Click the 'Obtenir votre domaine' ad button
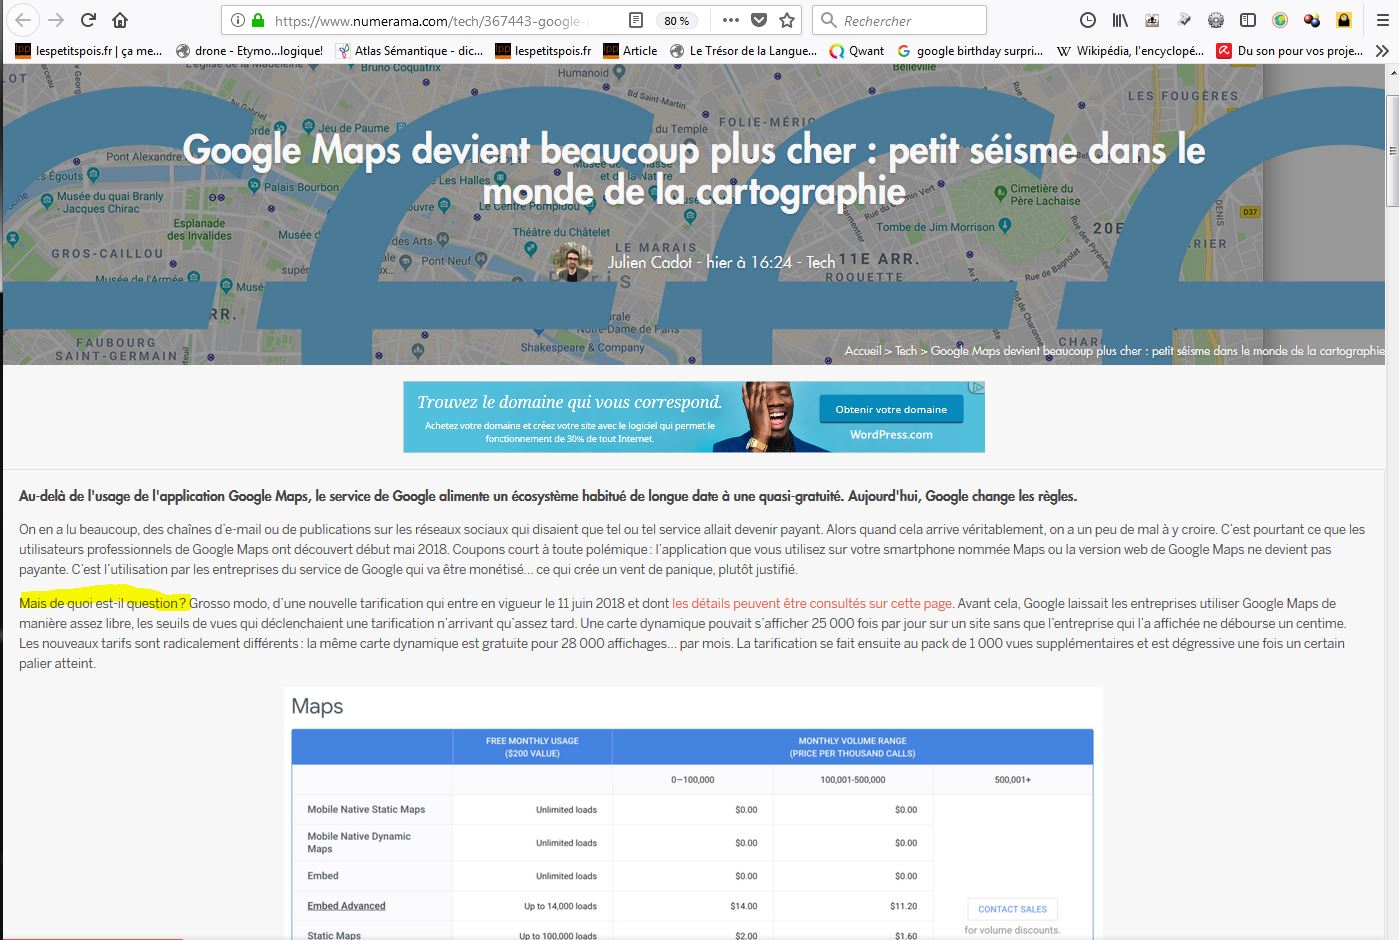Image resolution: width=1399 pixels, height=940 pixels. 891,409
